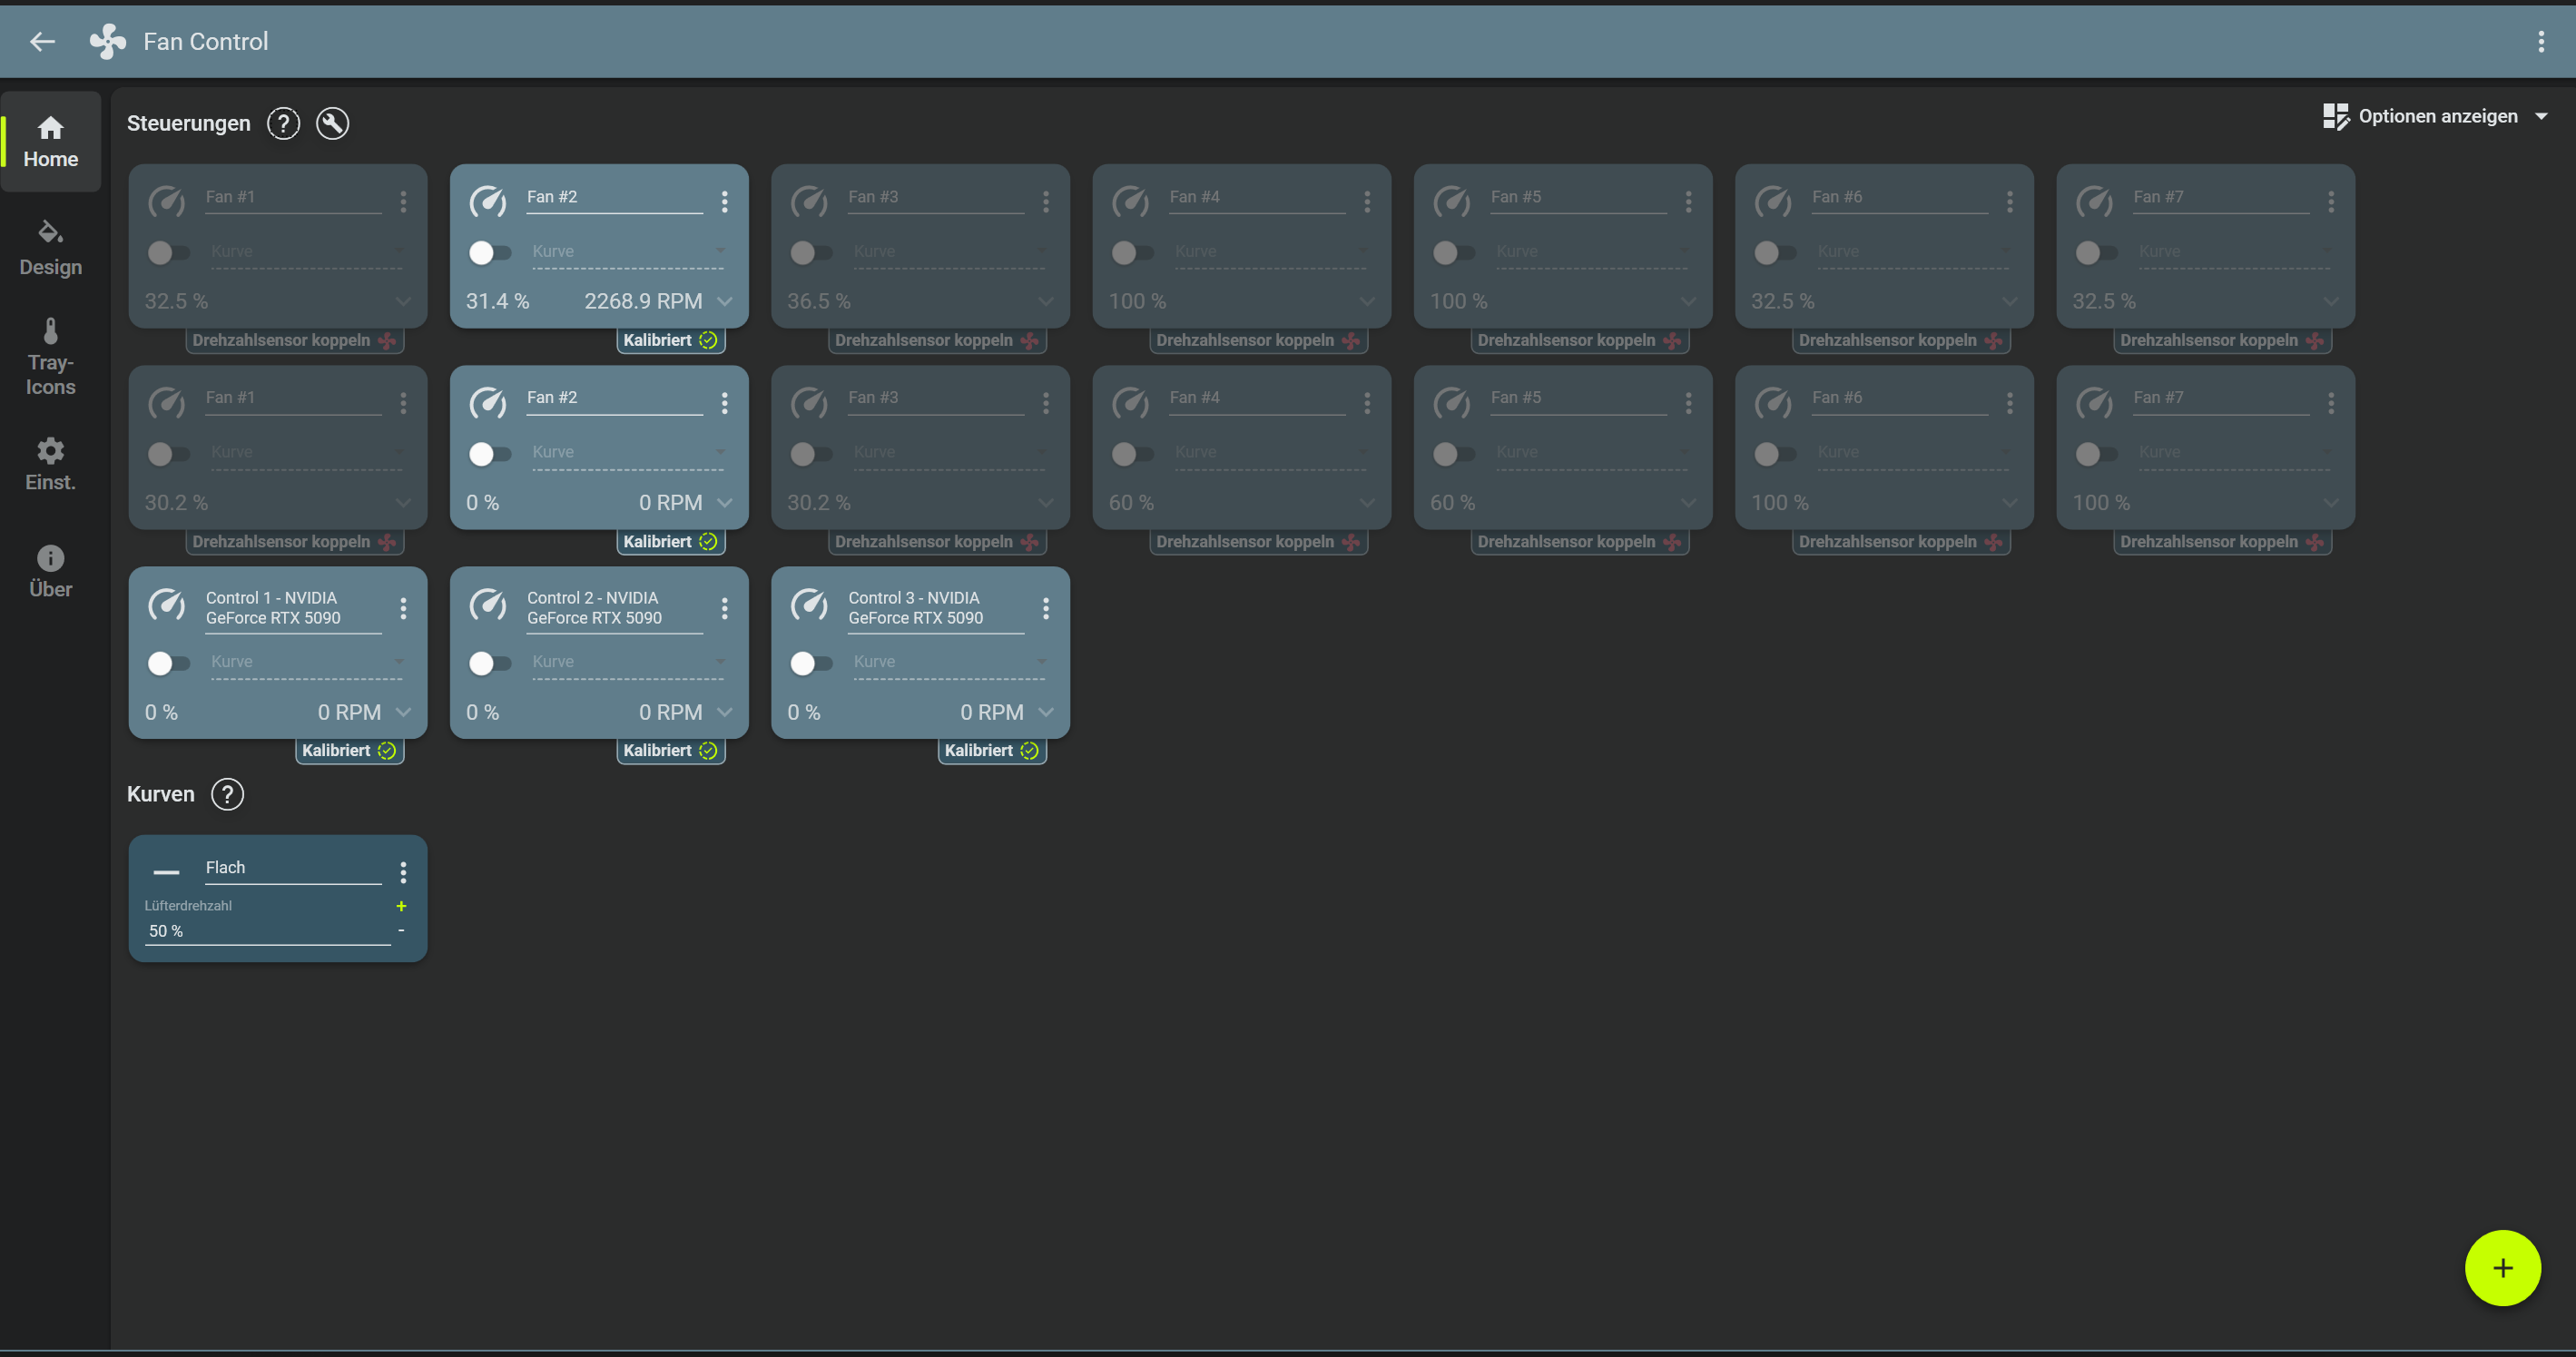
Task: Click Kalibriert badge under Control 1 NVIDIA
Action: tap(349, 750)
